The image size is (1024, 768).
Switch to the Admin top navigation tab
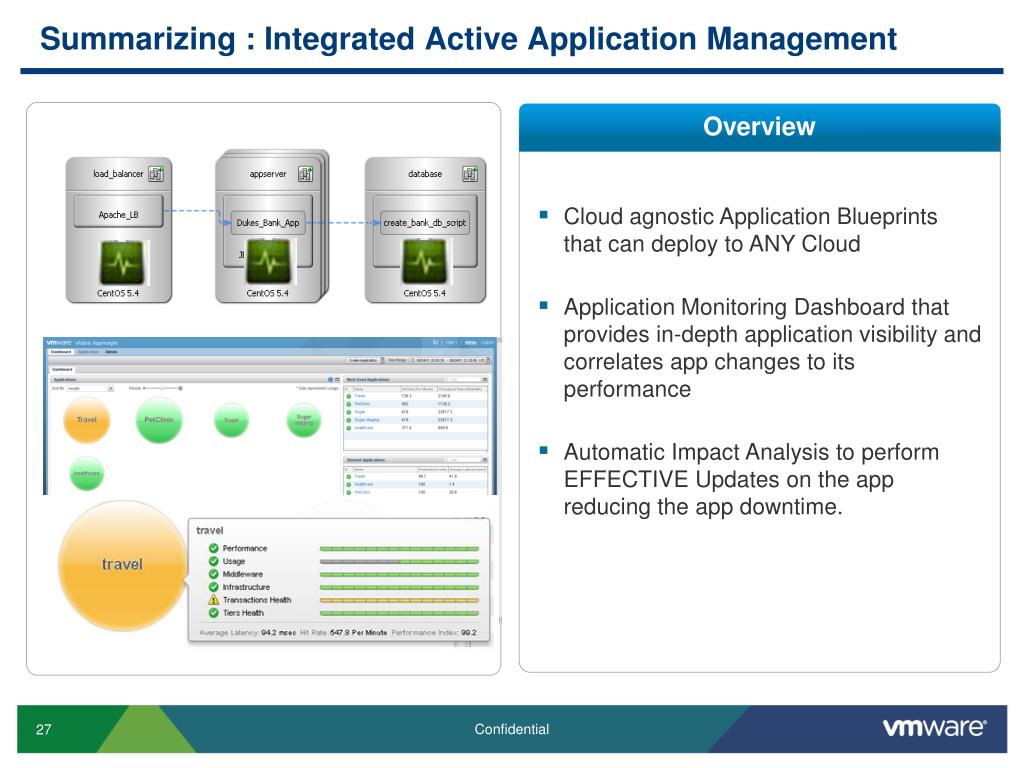coord(111,352)
